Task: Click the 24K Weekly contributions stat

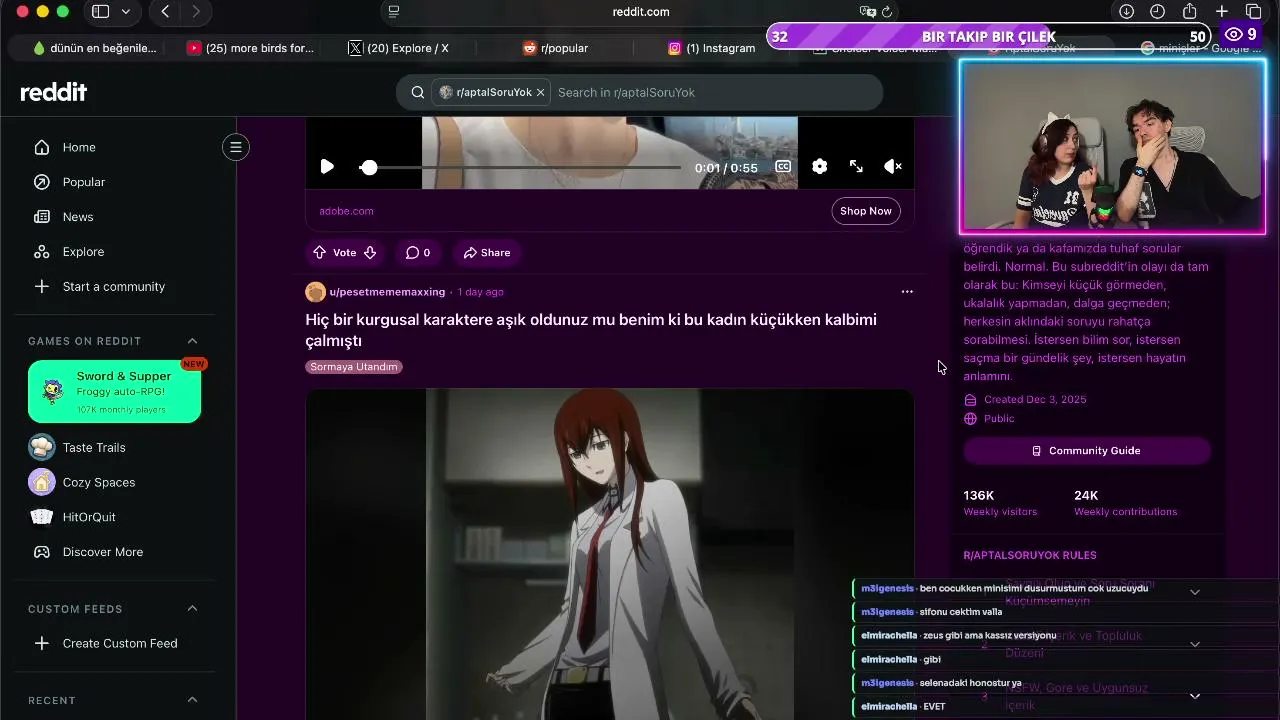Action: pos(1125,503)
